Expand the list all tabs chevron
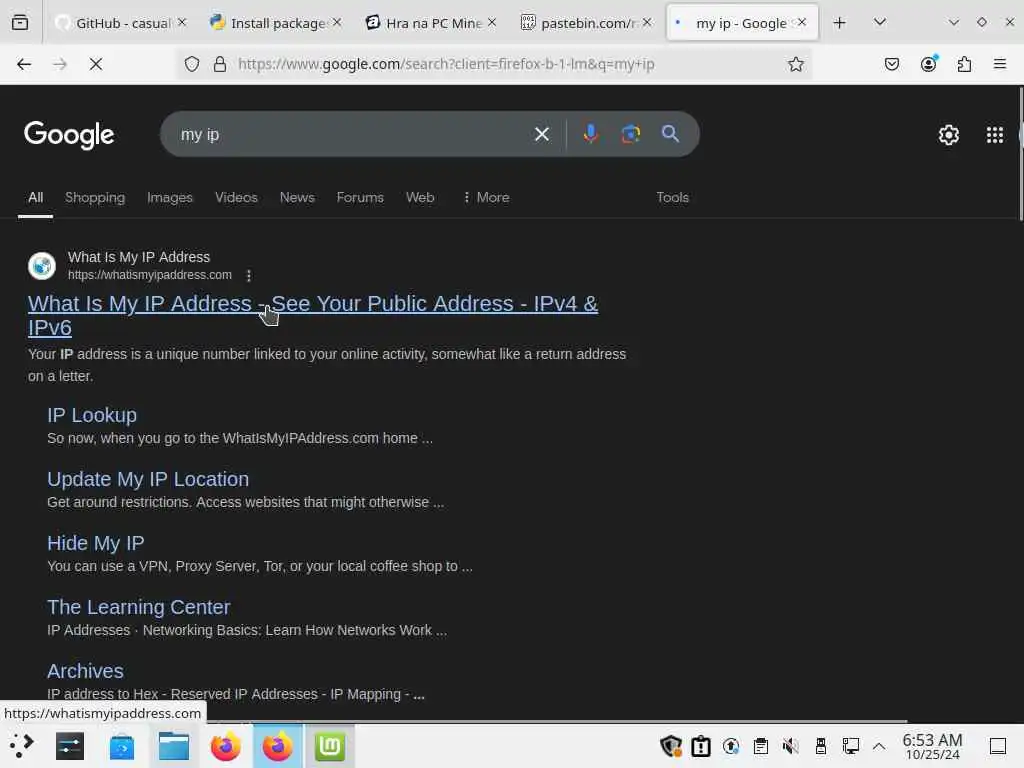 tap(880, 22)
